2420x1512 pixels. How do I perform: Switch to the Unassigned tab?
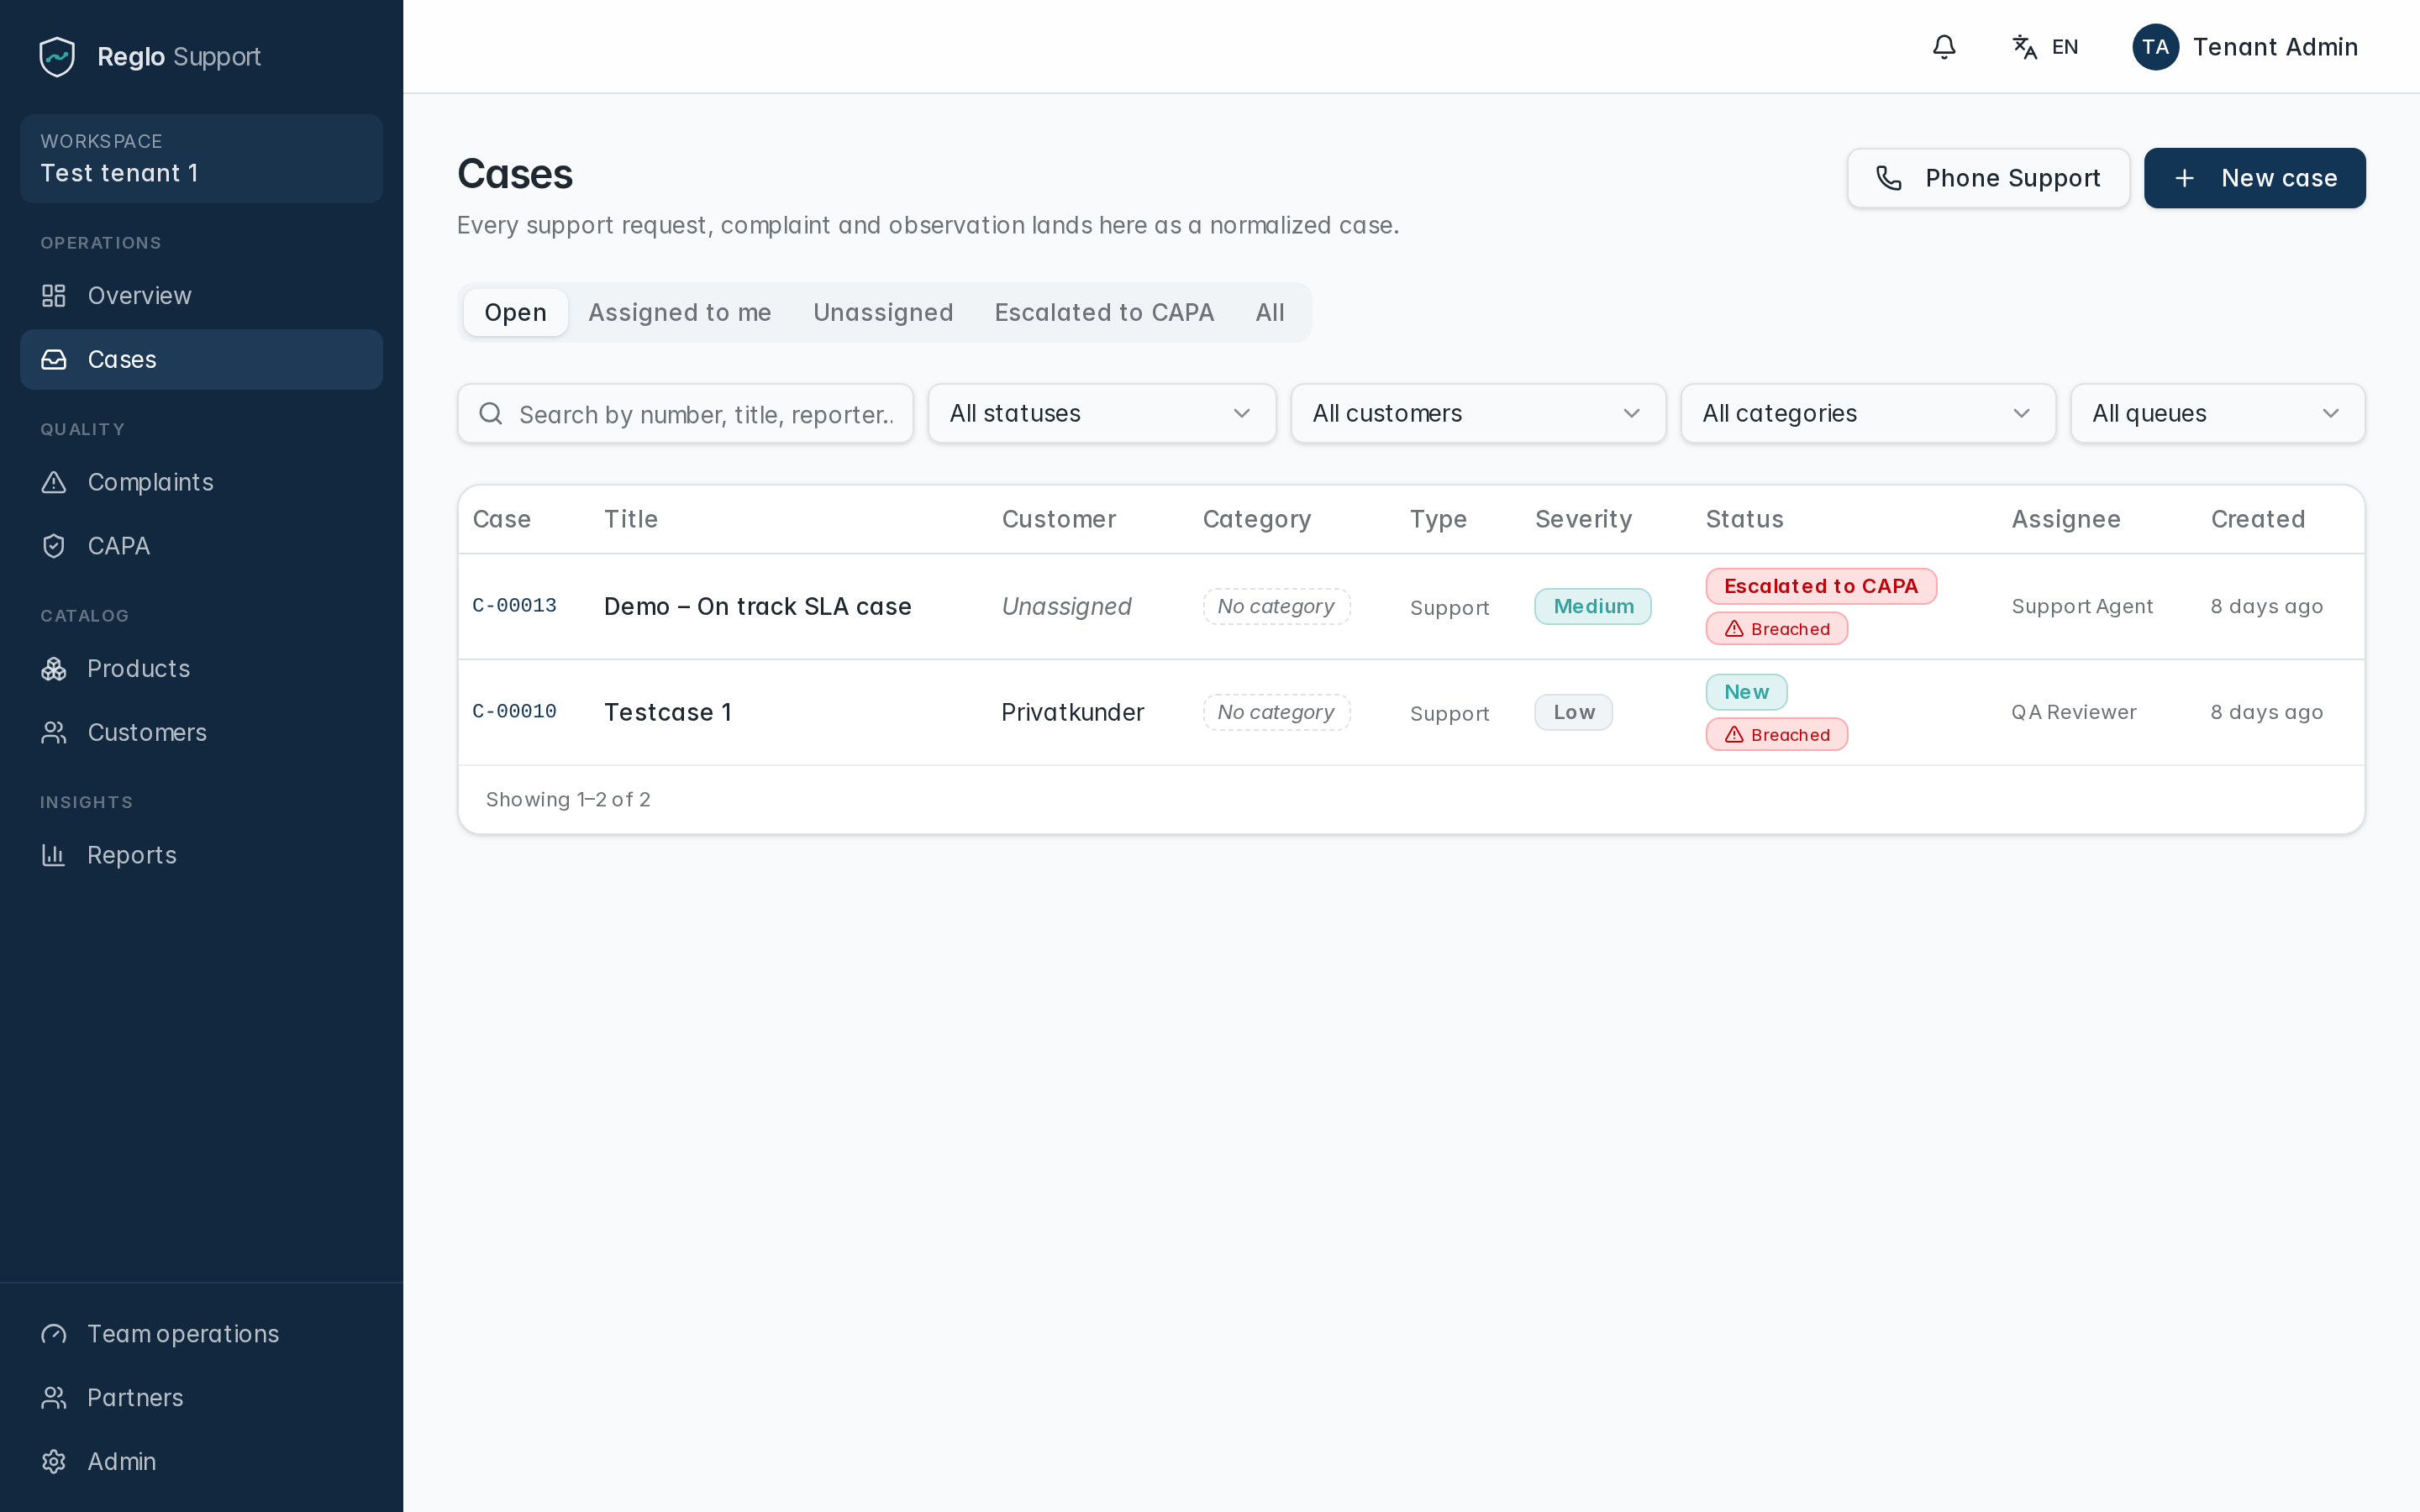(883, 313)
